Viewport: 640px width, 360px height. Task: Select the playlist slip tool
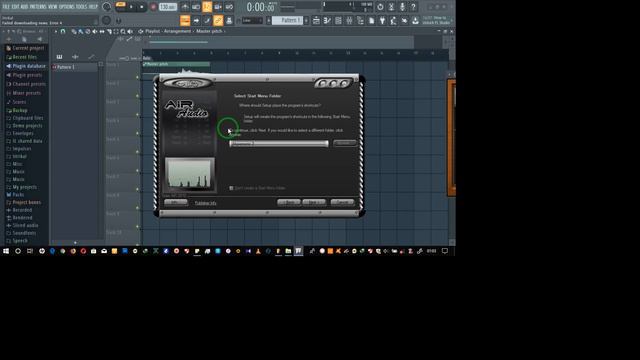click(x=102, y=31)
